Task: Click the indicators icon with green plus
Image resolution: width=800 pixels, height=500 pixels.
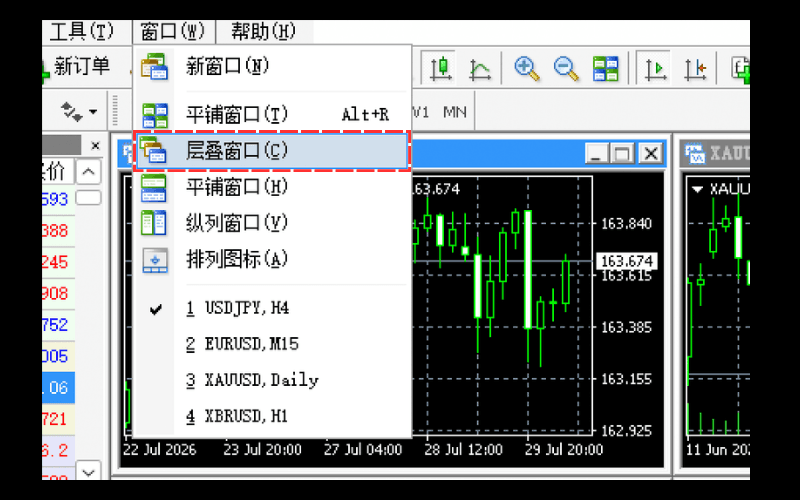Action: point(741,69)
